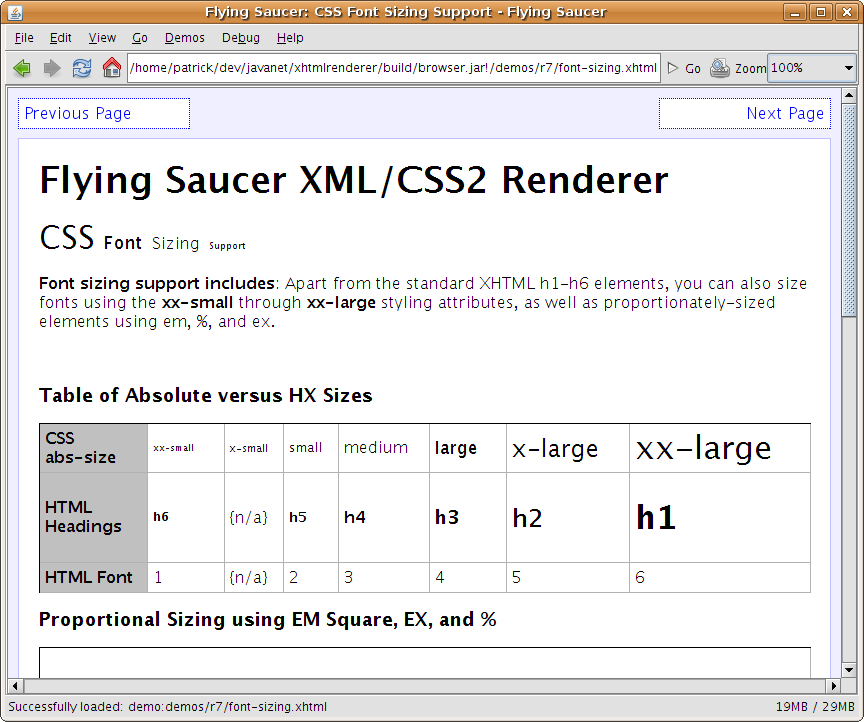The width and height of the screenshot is (864, 722).
Task: Click the 'h2' heading cell
Action: click(568, 518)
